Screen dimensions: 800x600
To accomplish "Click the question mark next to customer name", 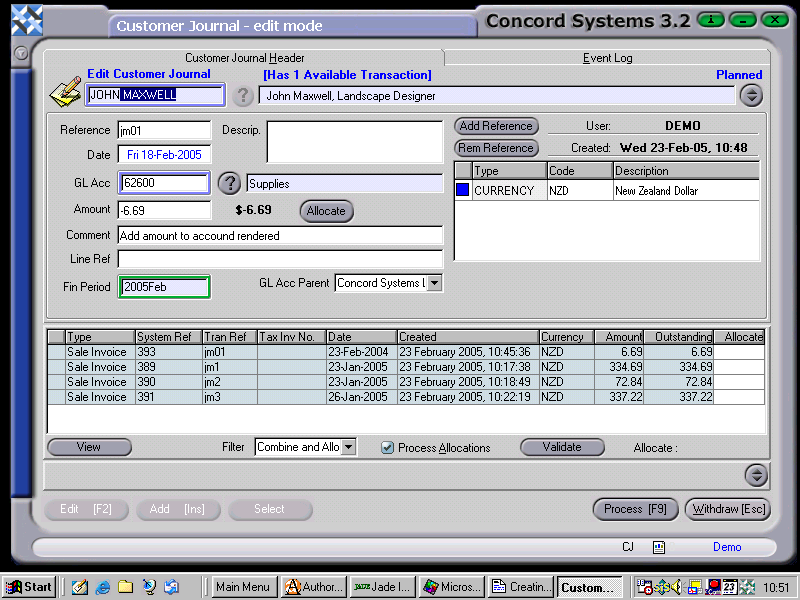I will tap(243, 95).
